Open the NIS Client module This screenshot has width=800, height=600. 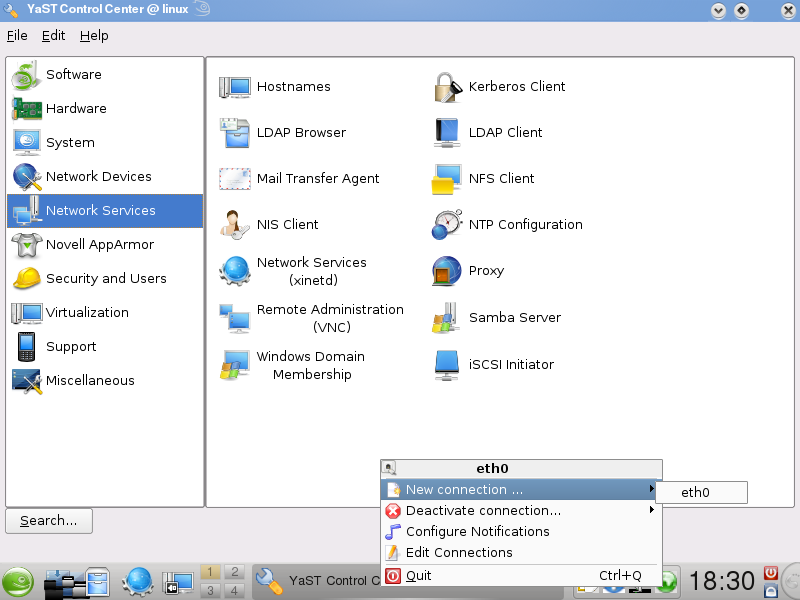click(x=269, y=224)
